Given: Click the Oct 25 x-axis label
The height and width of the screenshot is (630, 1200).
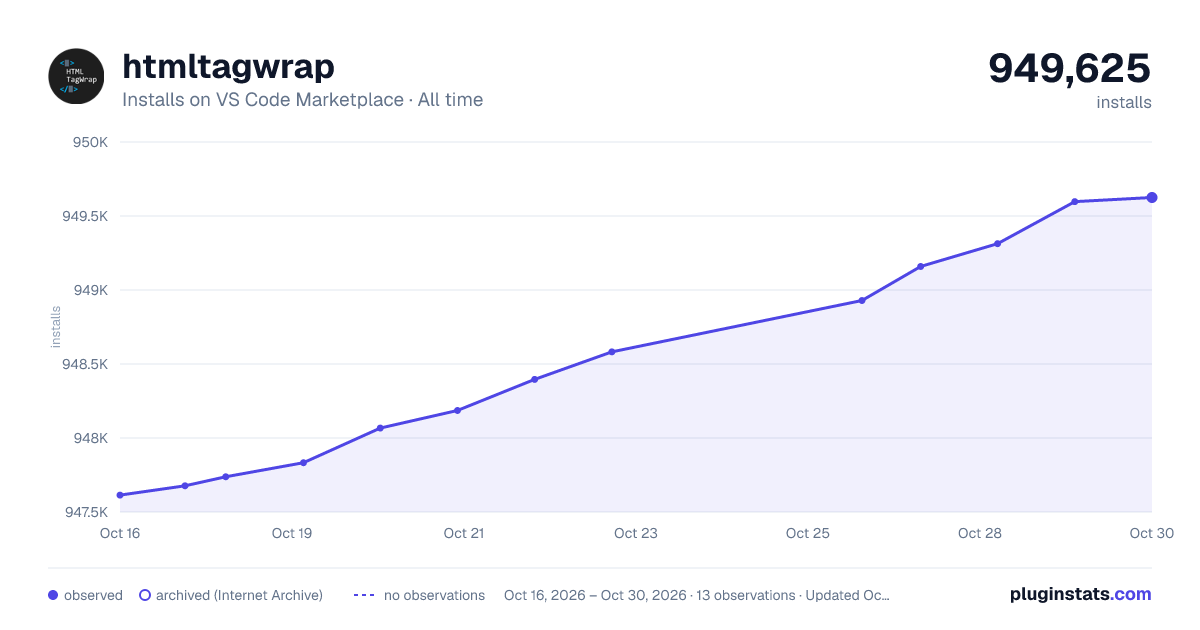Looking at the screenshot, I should pos(808,533).
